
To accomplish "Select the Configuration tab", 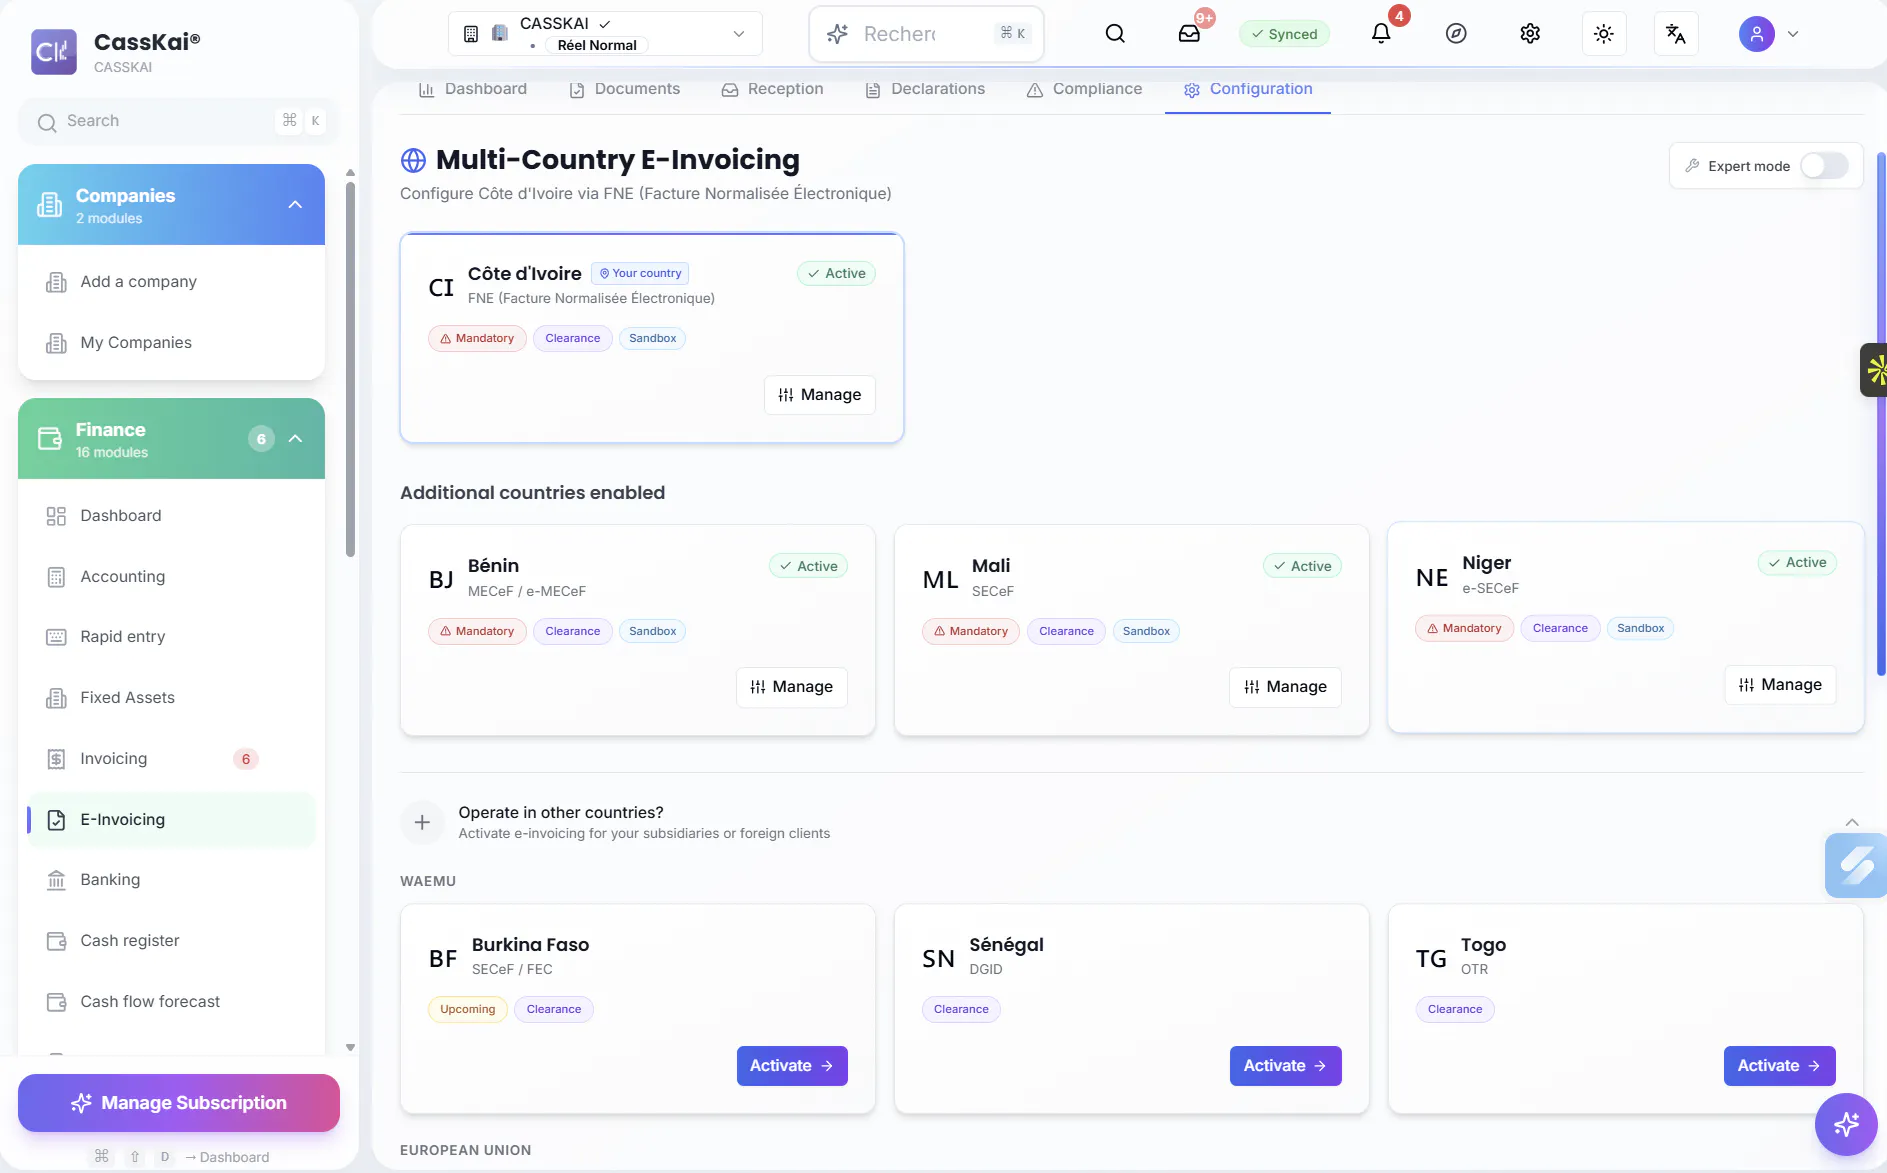I will pos(1248,89).
